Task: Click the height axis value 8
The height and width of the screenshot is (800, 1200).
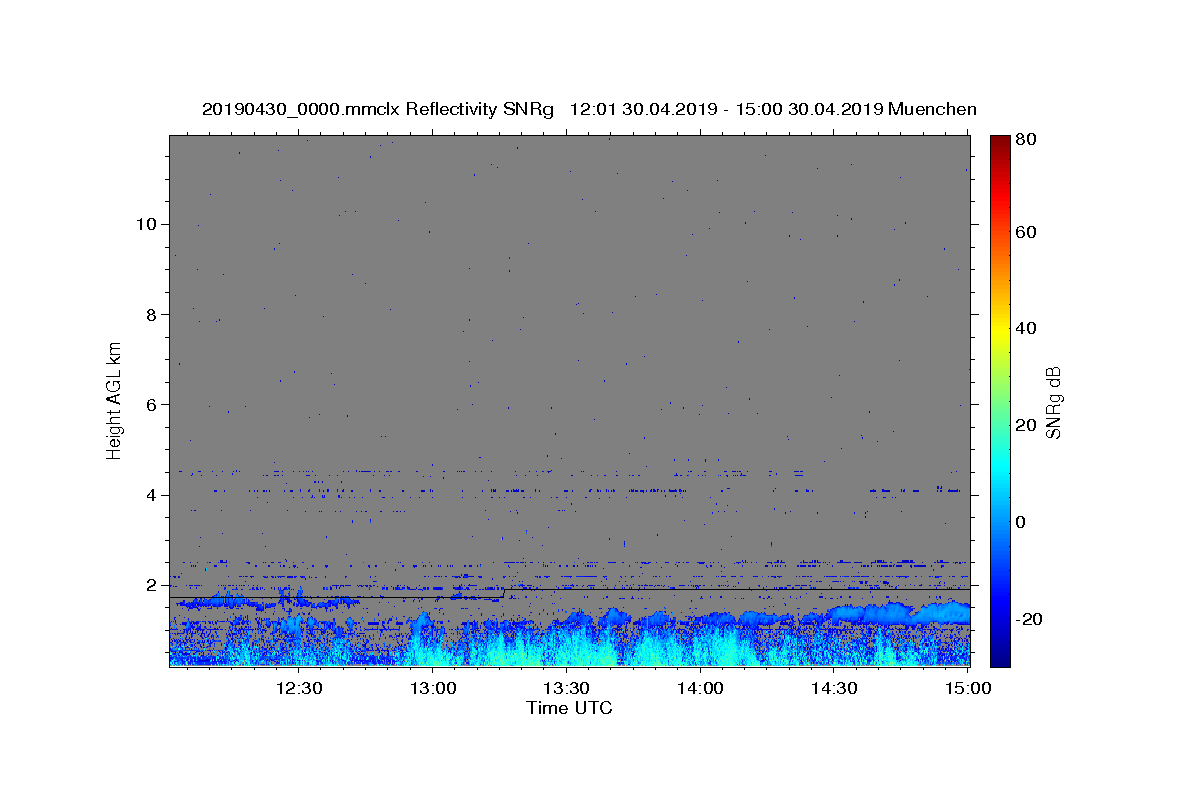Action: point(153,314)
